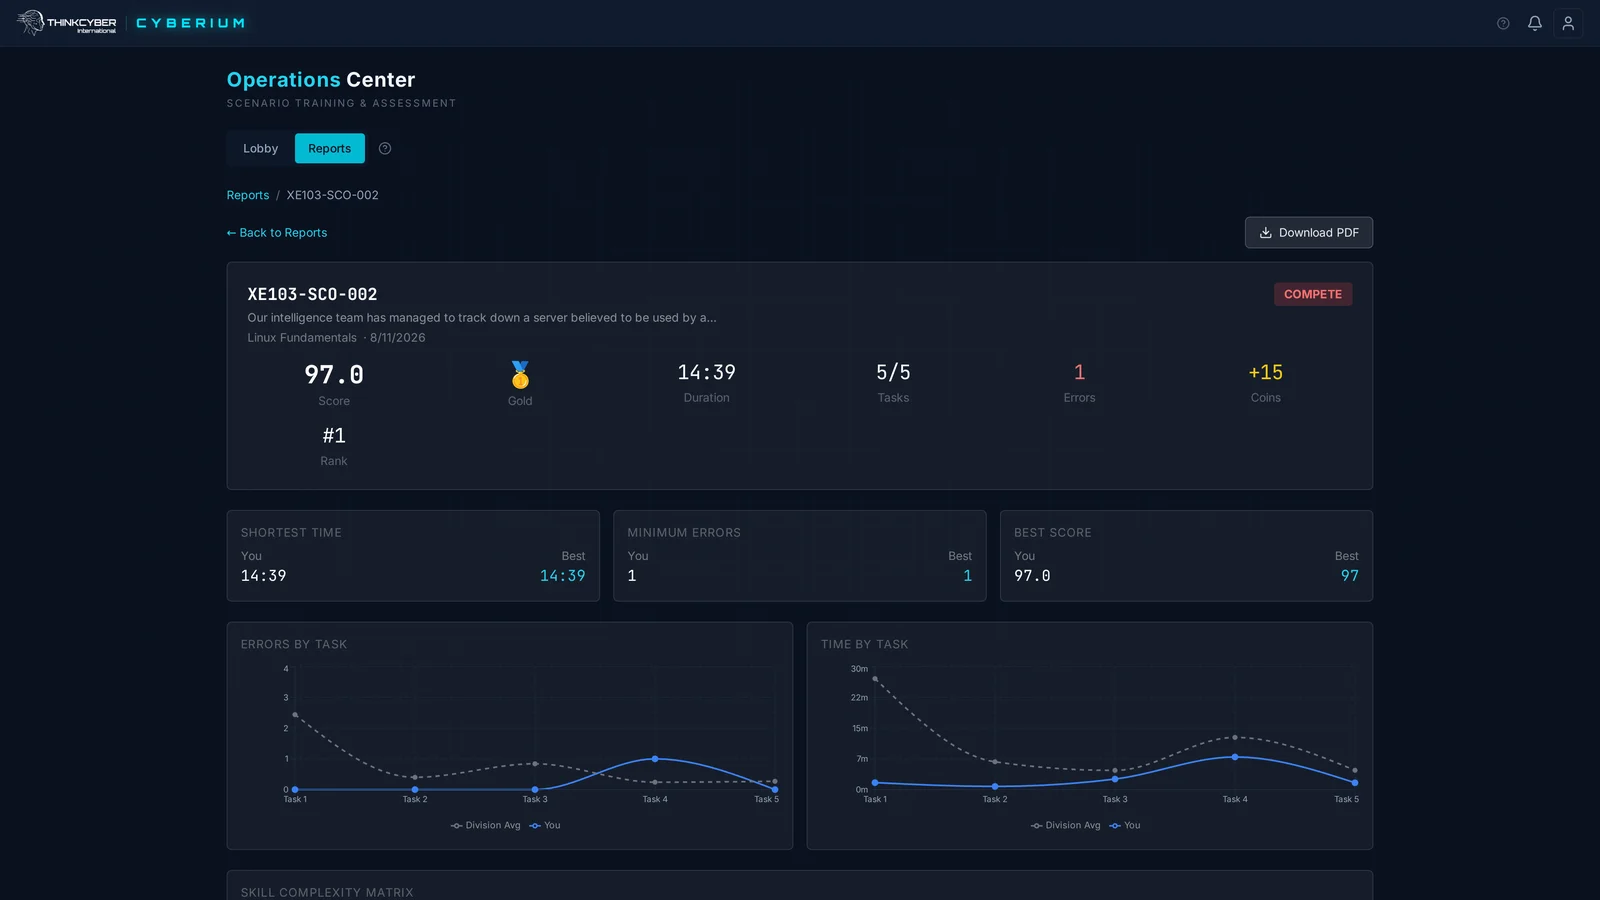
Task: Click Best score 97 in Best Score card
Action: click(x=1350, y=576)
